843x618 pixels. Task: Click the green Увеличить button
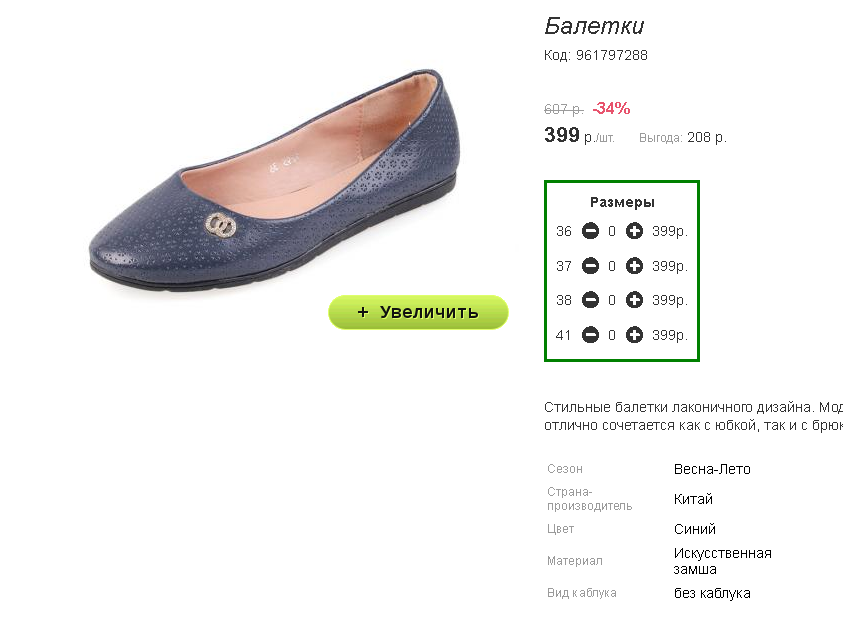point(418,312)
